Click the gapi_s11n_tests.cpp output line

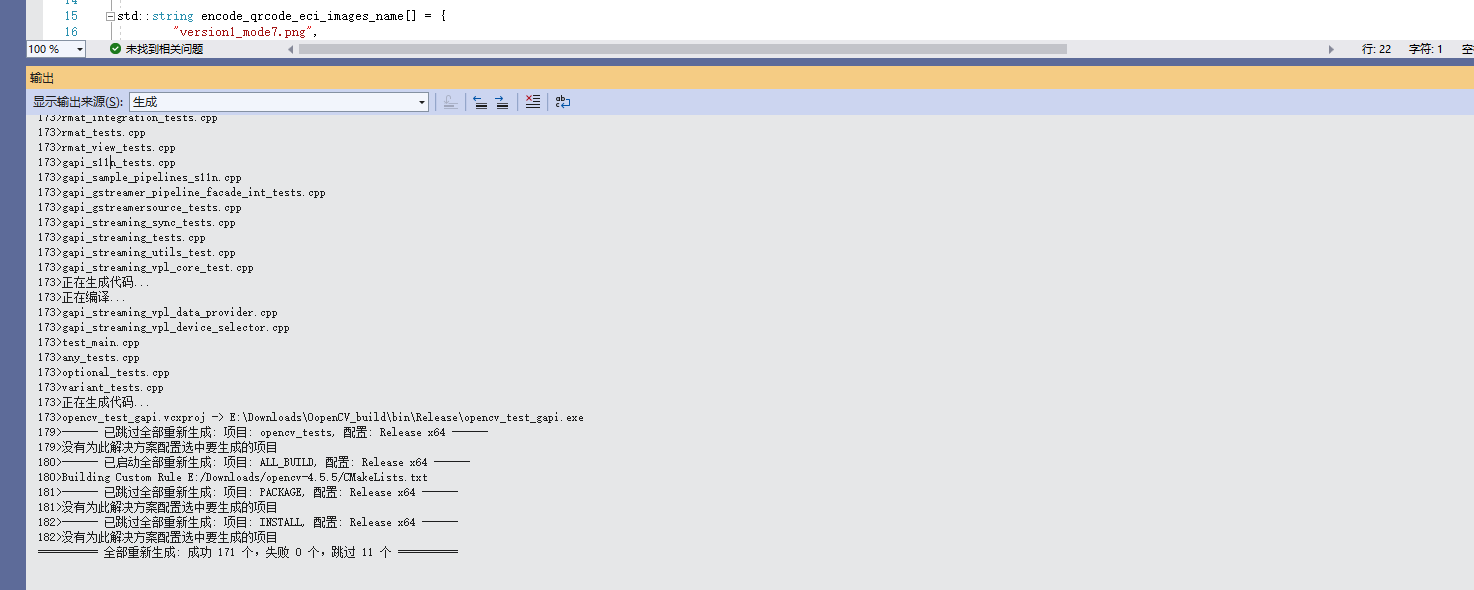point(107,162)
